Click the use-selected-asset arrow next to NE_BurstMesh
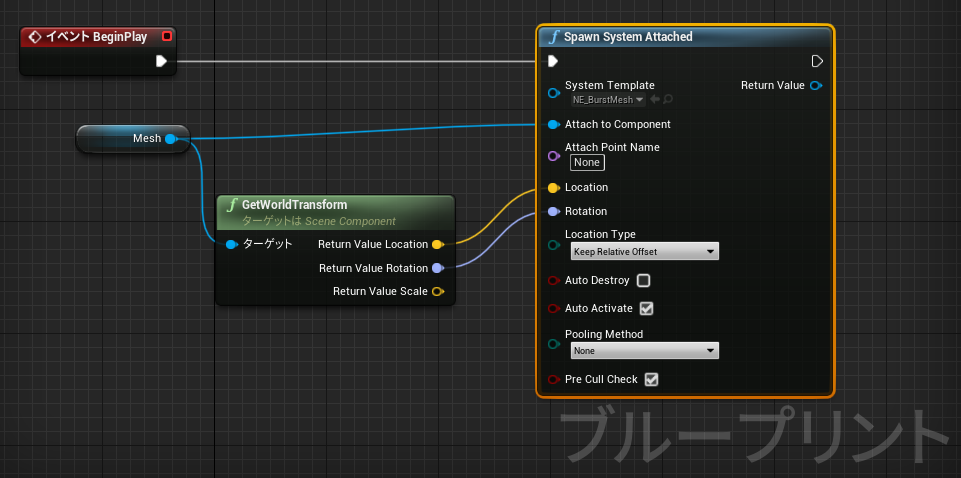Image resolution: width=961 pixels, height=478 pixels. click(x=655, y=99)
